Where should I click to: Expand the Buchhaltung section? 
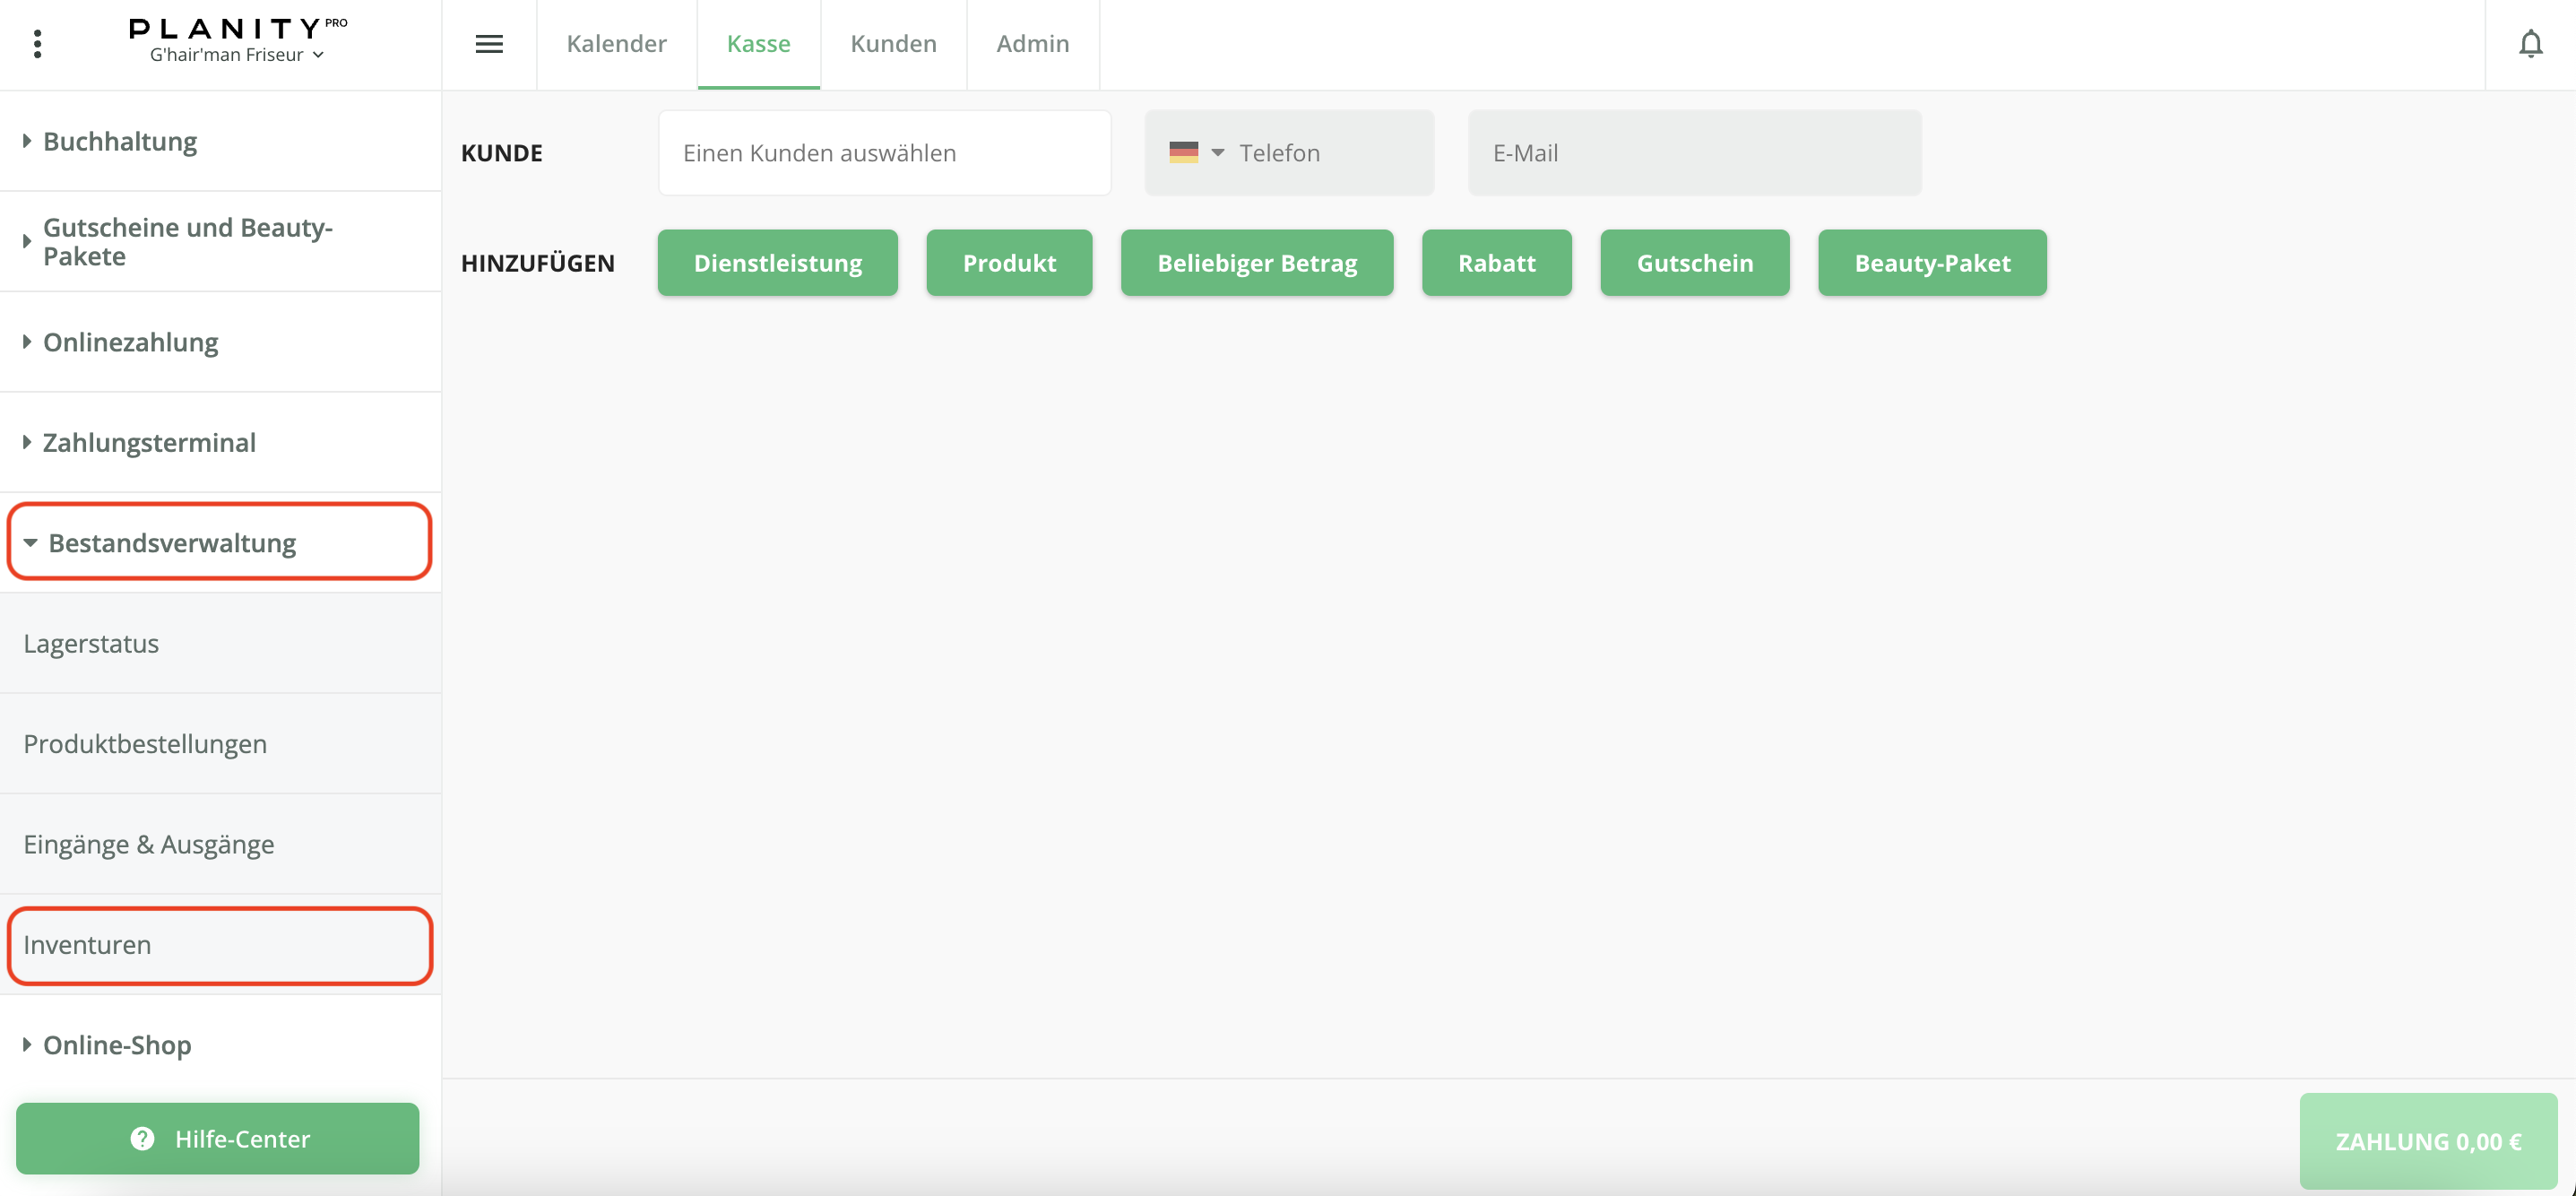(120, 141)
